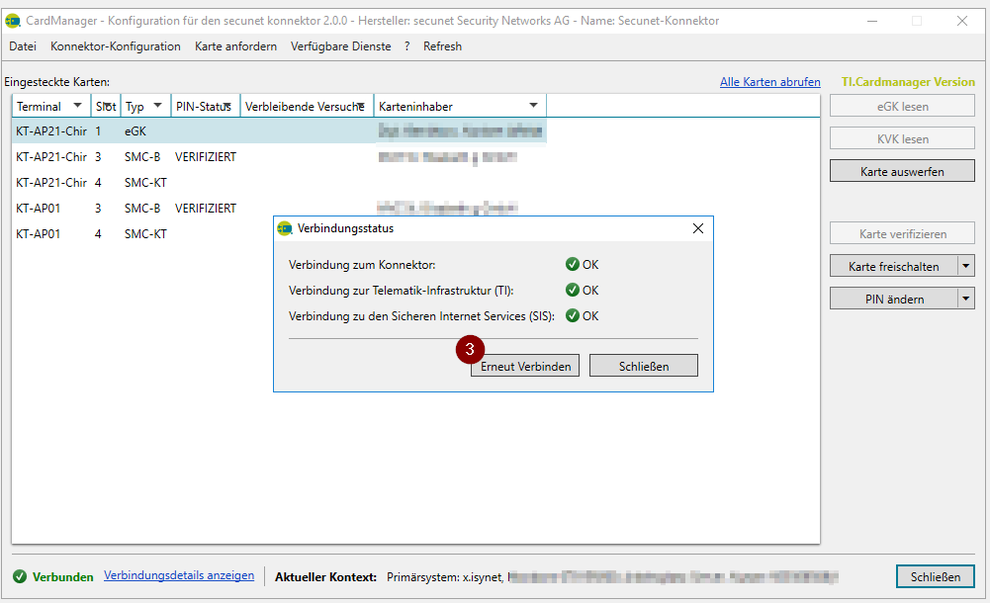Expand the Karte freischalten dropdown arrow

pos(966,266)
